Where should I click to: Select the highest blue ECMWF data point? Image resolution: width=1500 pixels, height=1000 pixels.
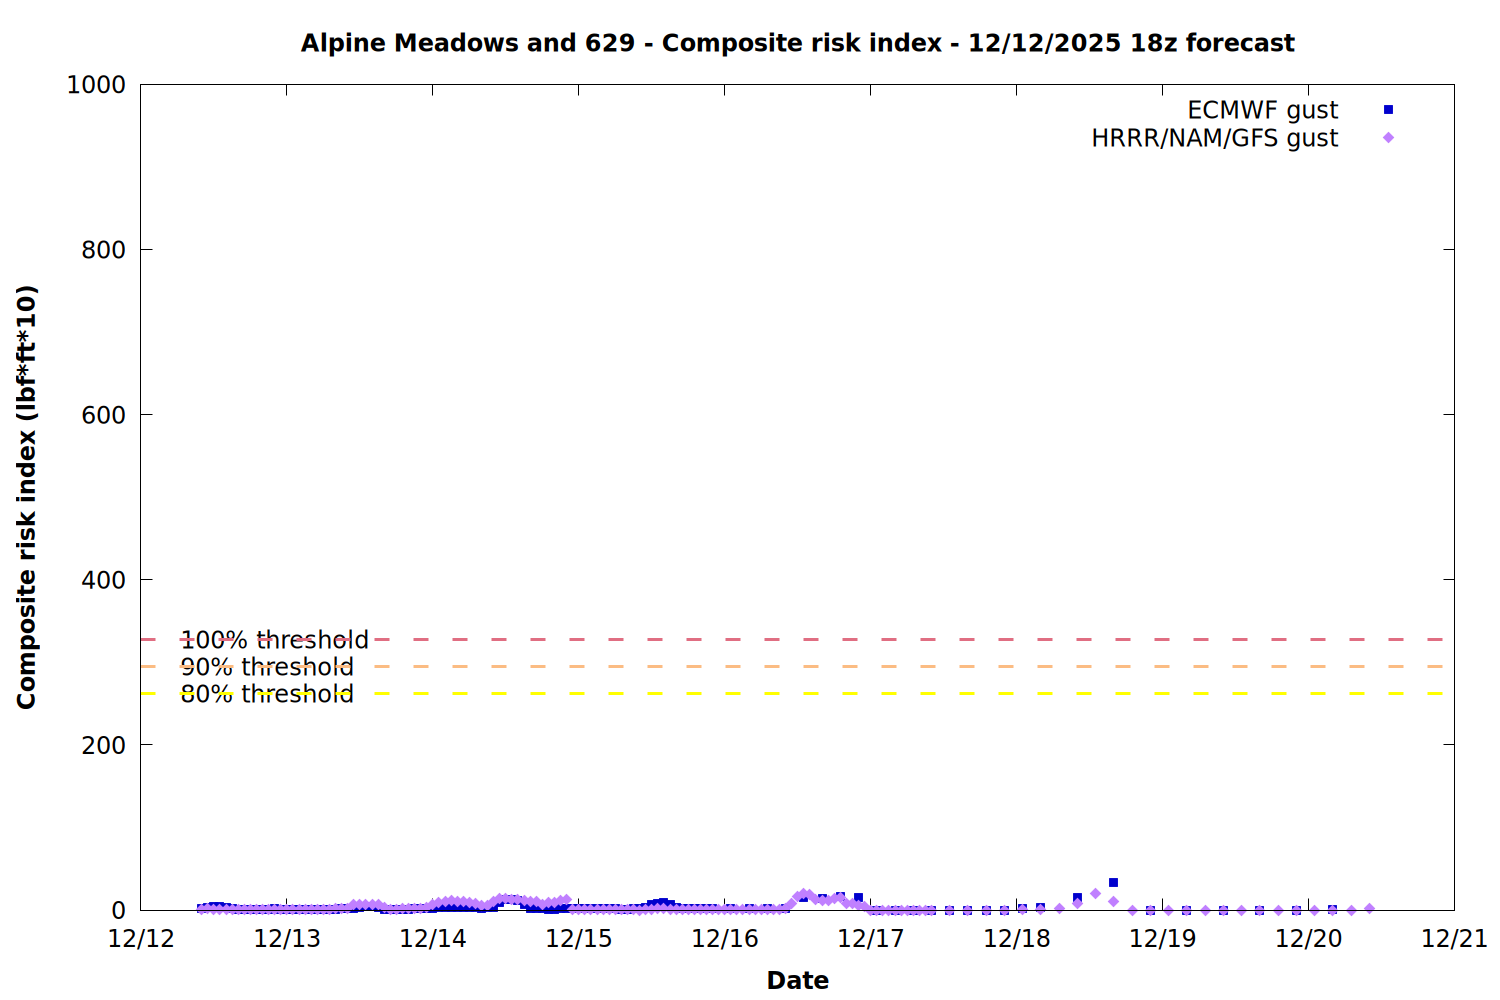[x=1113, y=883]
